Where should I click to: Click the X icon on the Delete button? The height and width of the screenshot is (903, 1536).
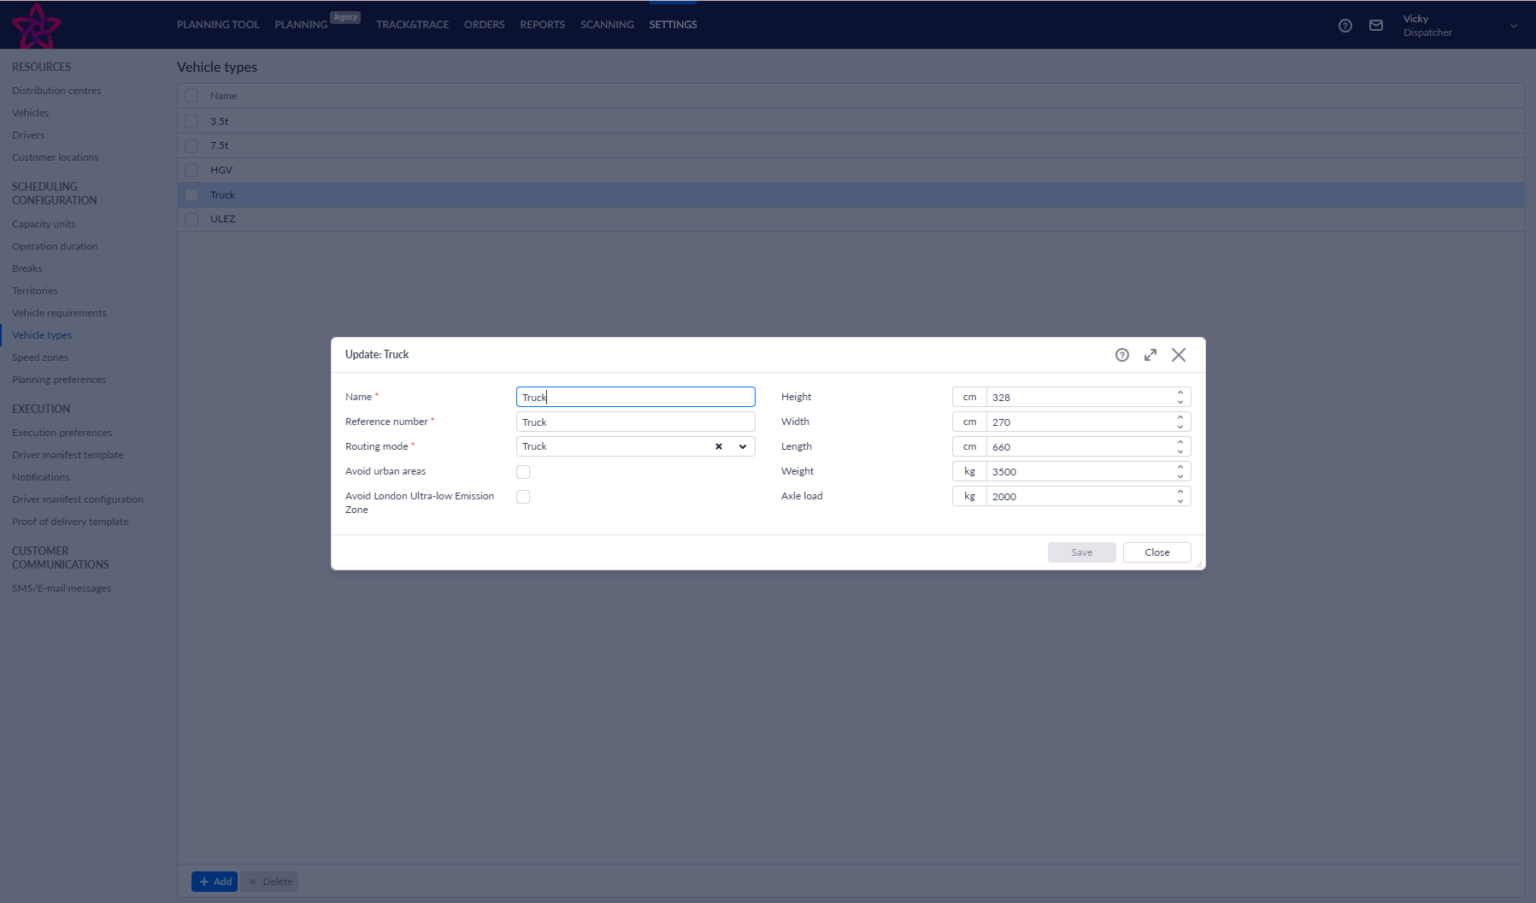coord(253,881)
